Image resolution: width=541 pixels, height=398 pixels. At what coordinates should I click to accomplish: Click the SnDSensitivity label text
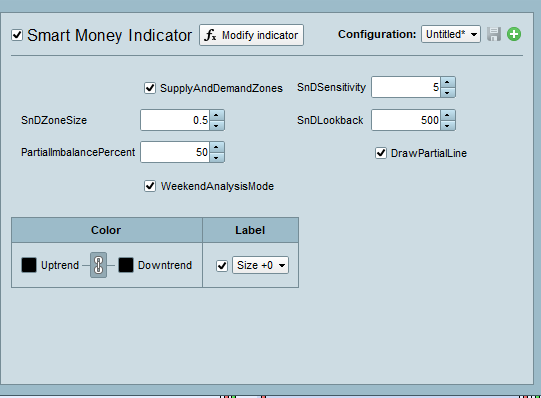pyautogui.click(x=331, y=87)
